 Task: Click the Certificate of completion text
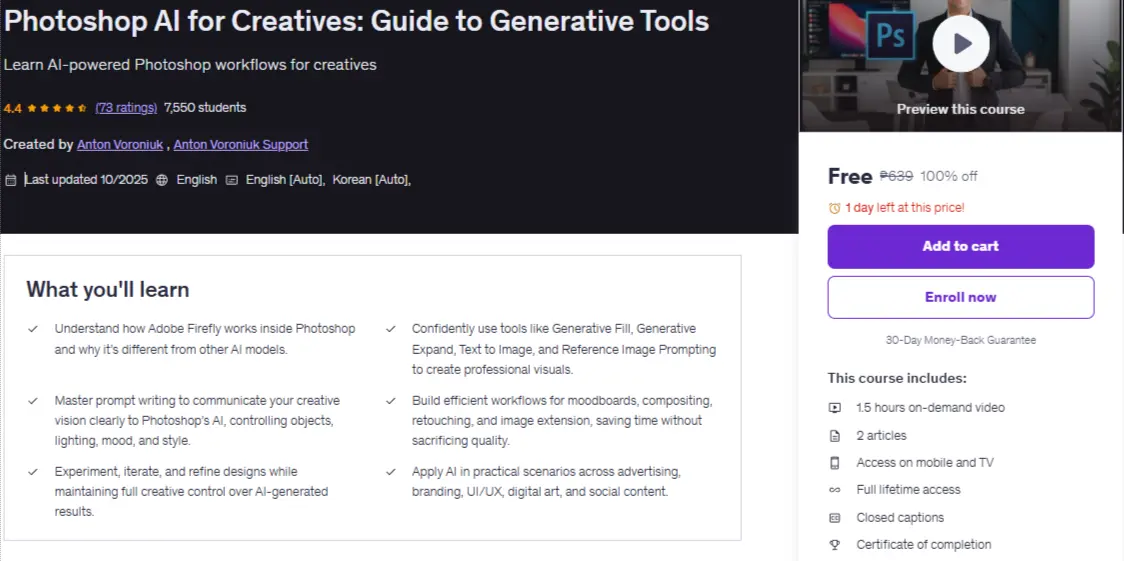[923, 545]
